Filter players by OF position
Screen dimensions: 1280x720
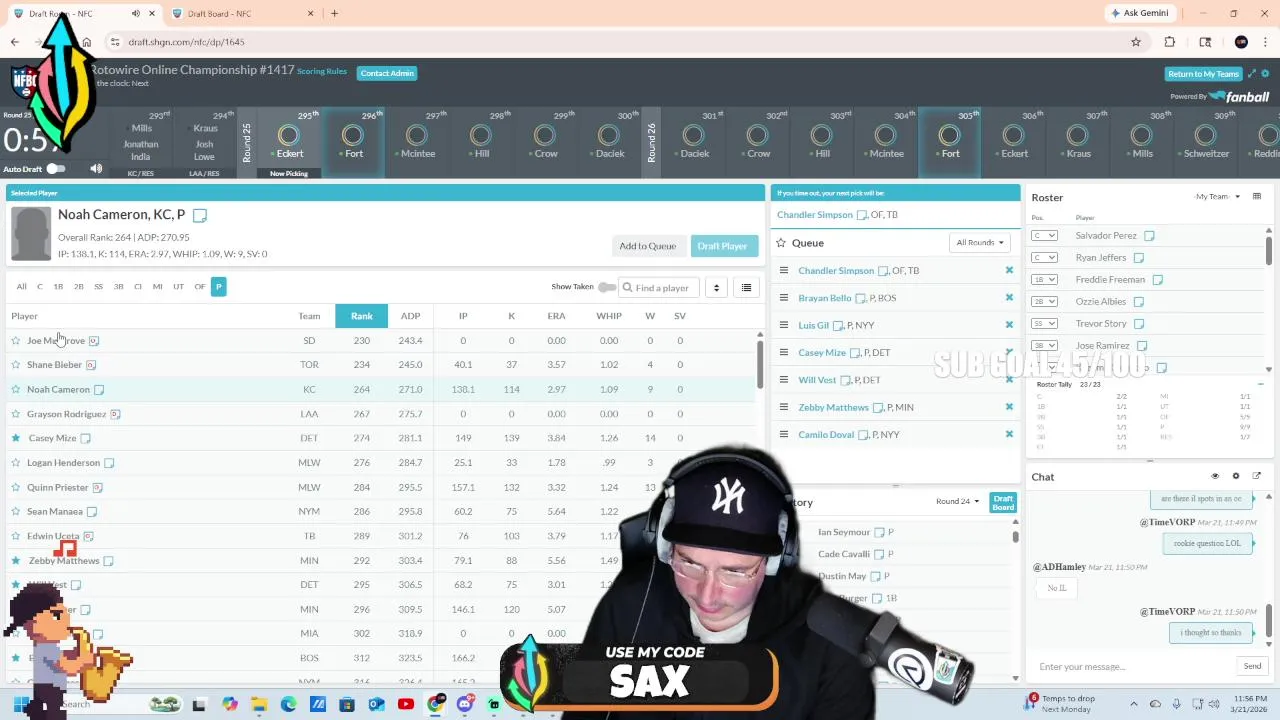[200, 287]
